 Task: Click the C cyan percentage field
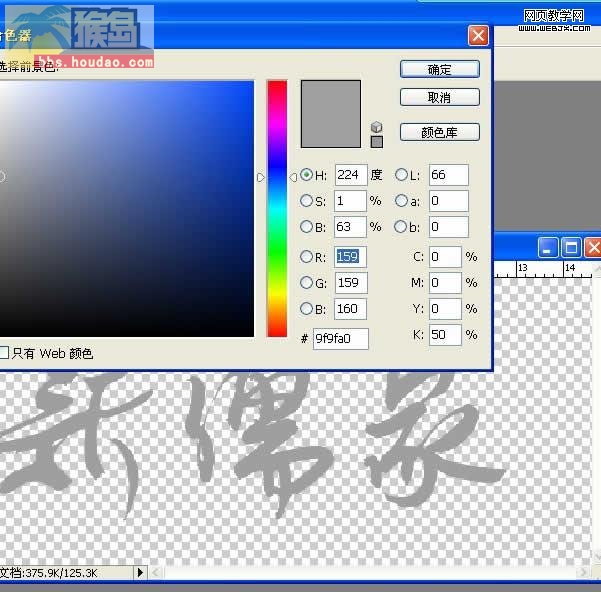445,257
